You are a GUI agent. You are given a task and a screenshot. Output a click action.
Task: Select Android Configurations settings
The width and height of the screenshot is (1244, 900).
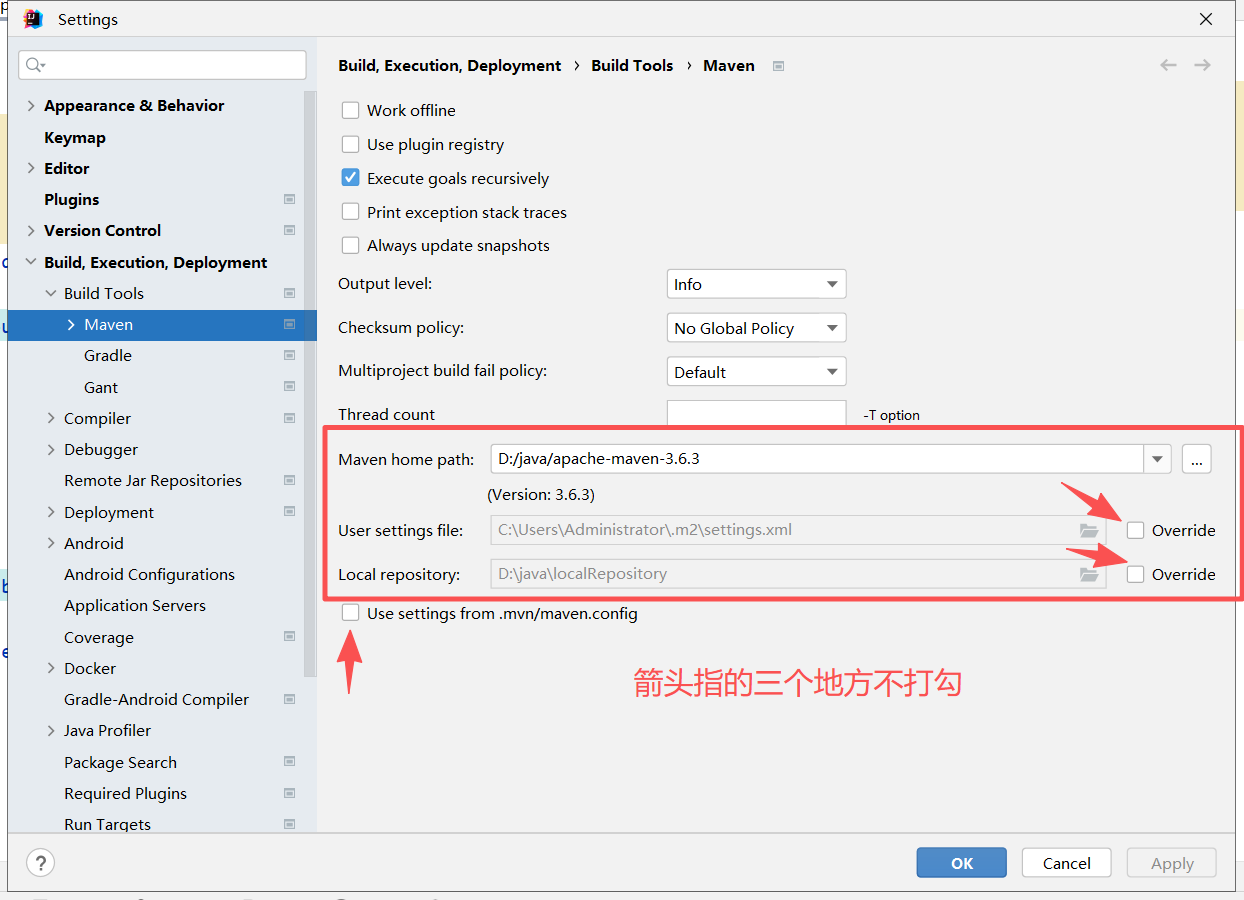[150, 574]
